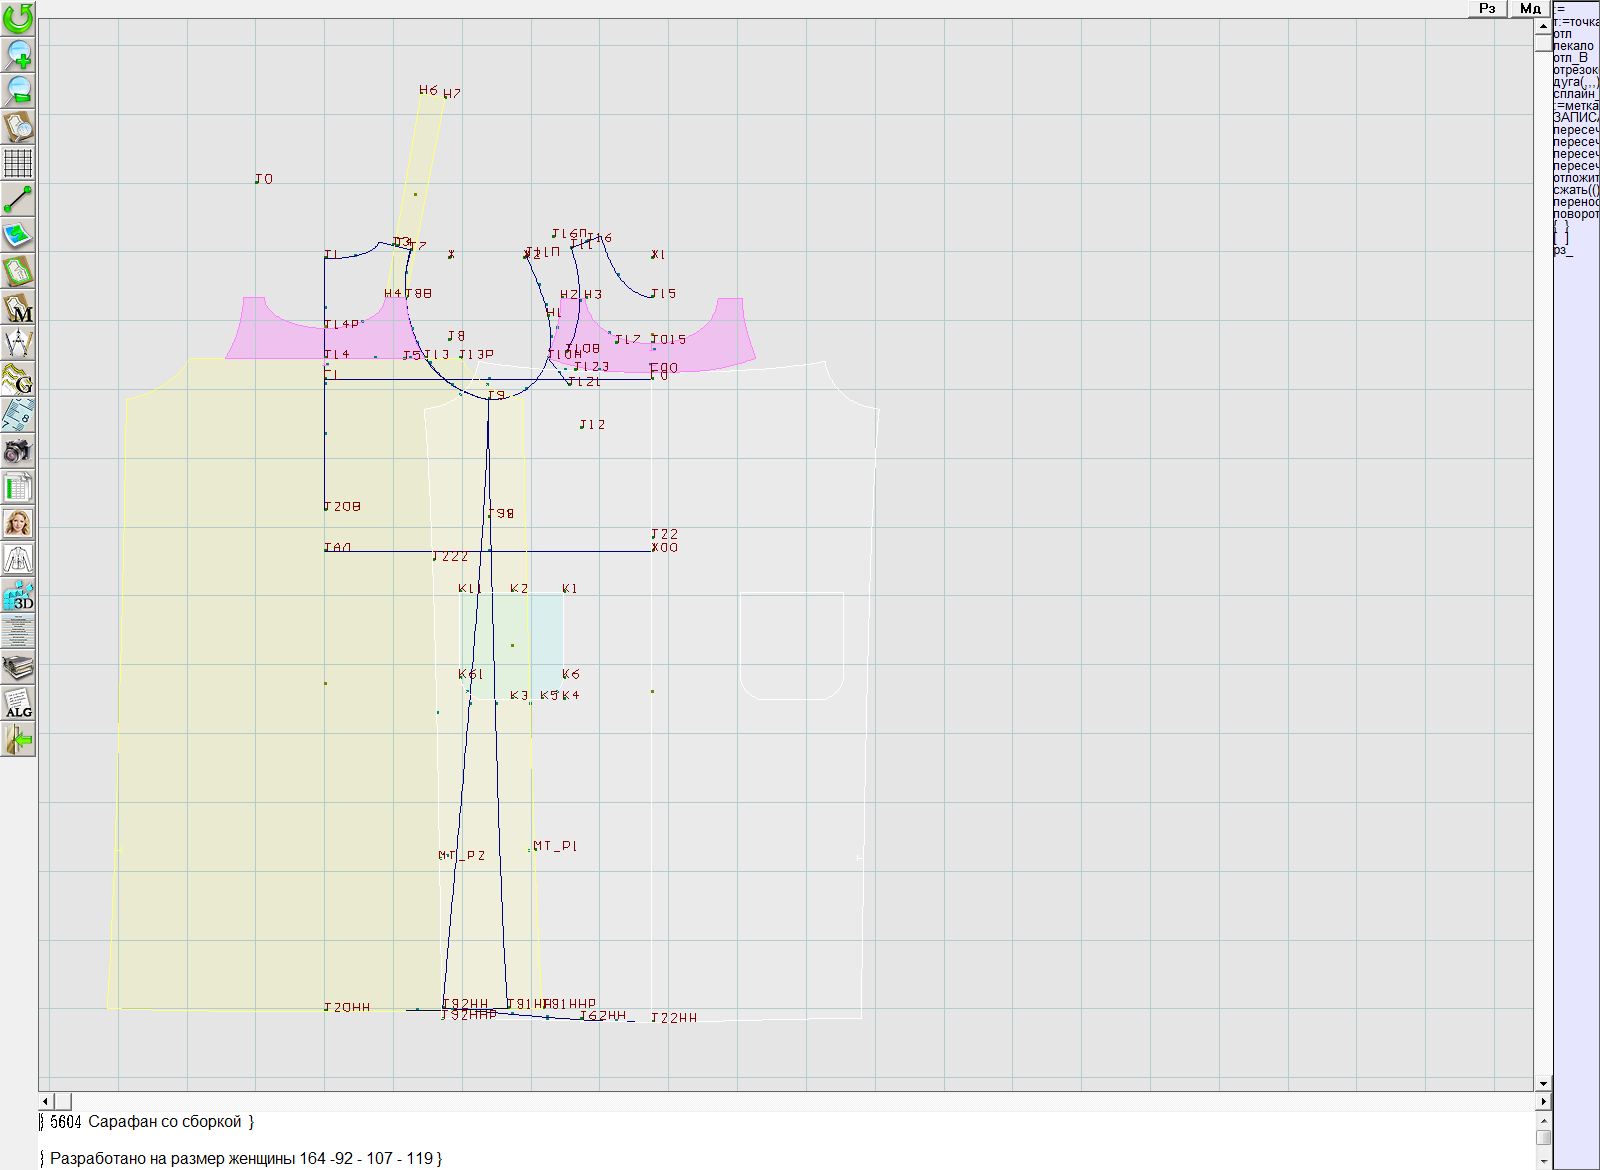Open the 3D view tool
Screen dimensions: 1600x1170
(18, 596)
